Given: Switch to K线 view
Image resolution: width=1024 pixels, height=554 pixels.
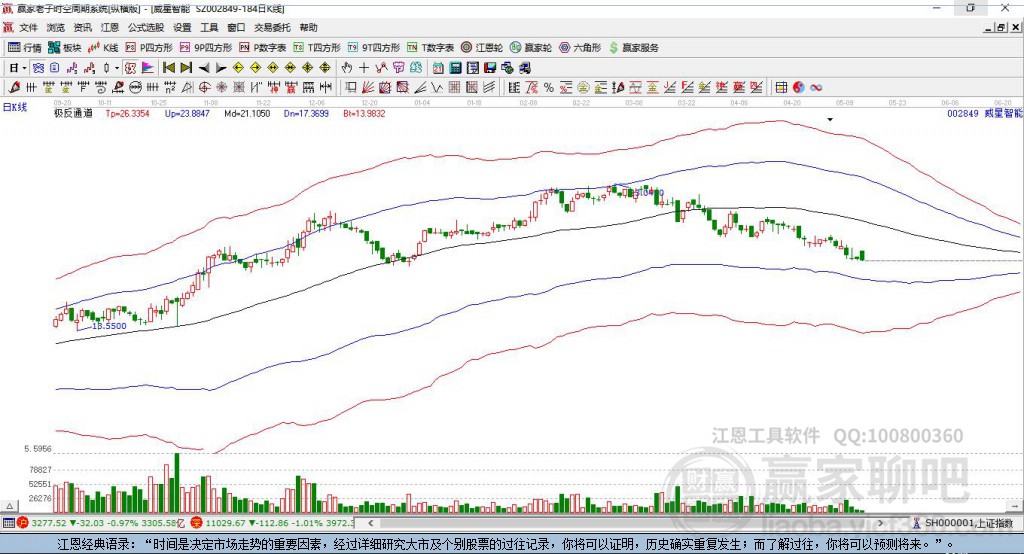Looking at the screenshot, I should coord(103,48).
